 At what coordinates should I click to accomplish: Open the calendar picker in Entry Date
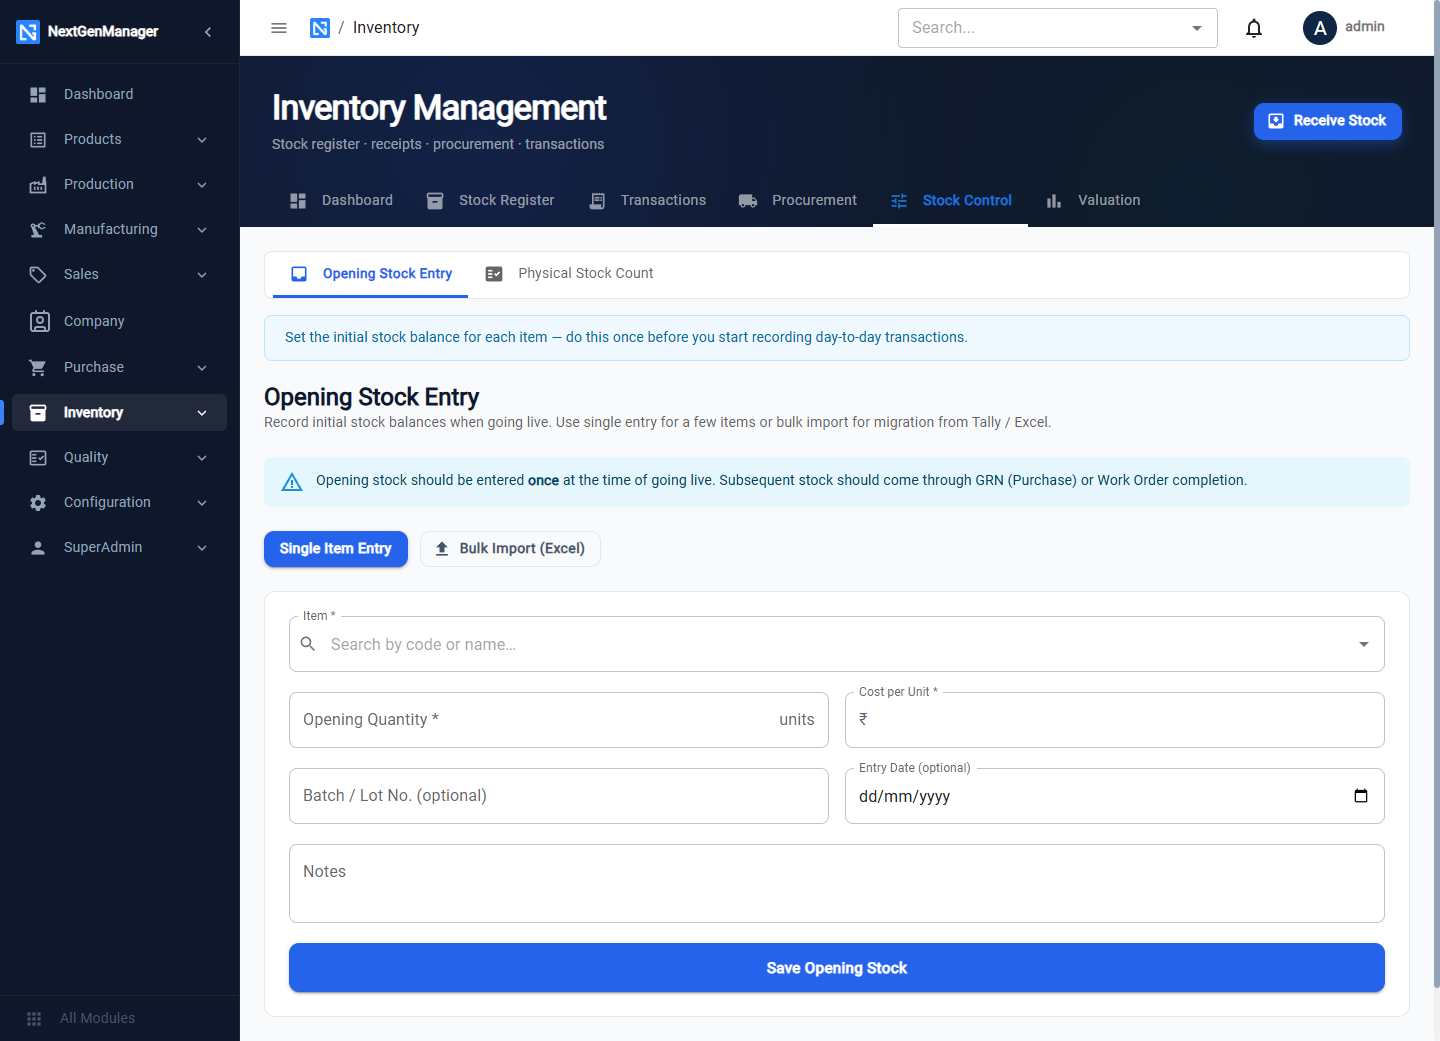1361,796
